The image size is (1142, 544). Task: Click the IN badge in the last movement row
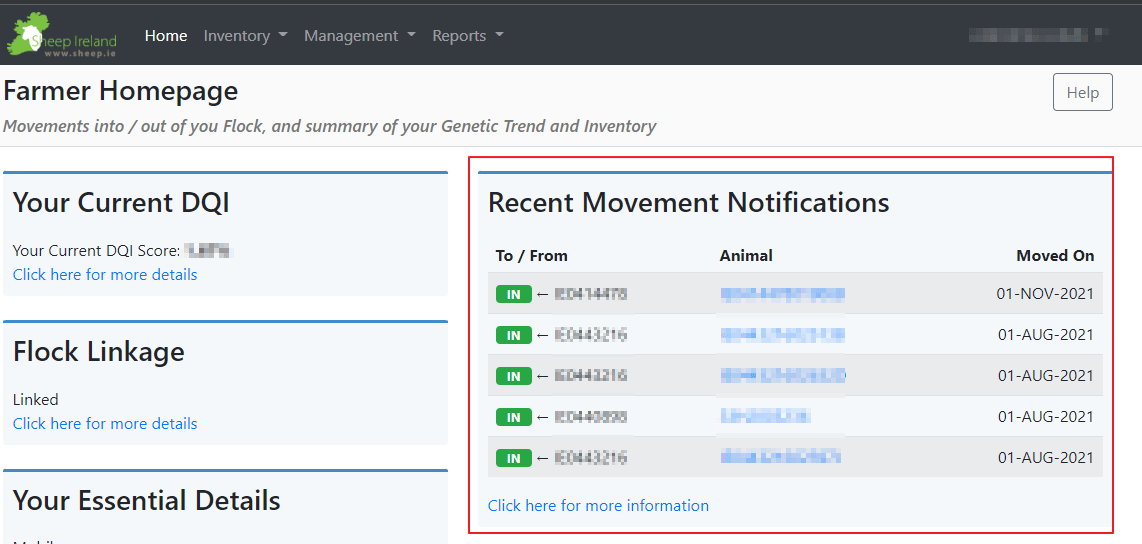point(513,458)
